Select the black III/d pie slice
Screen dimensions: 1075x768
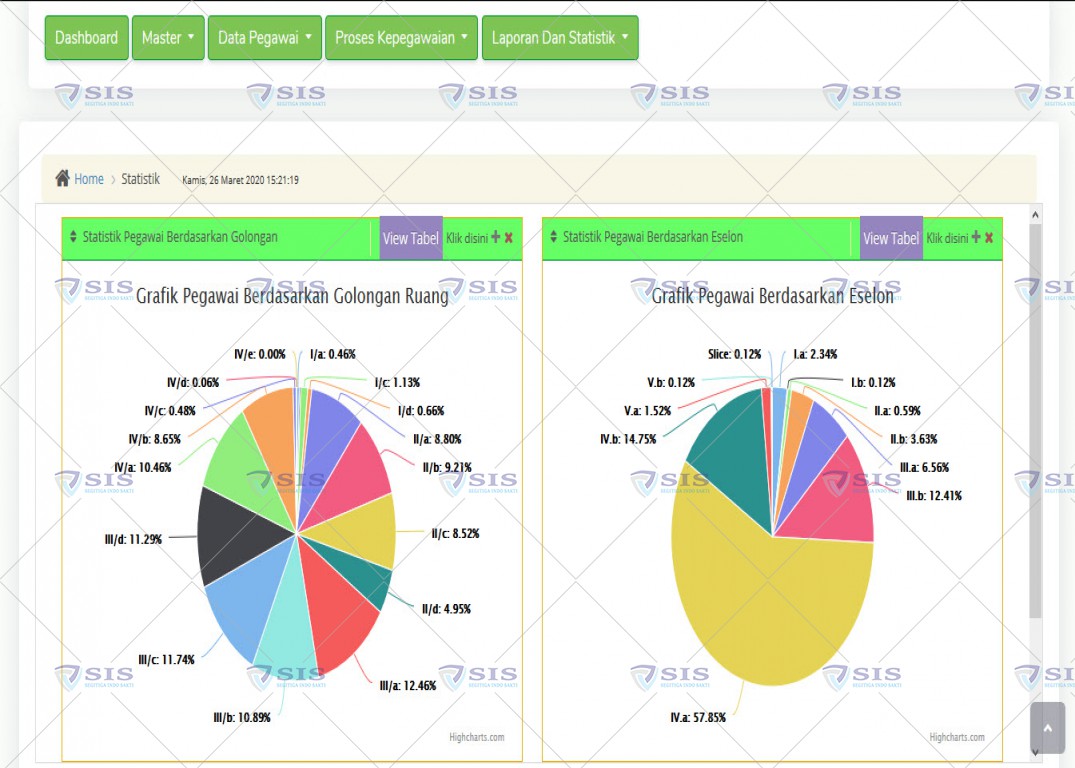point(240,535)
